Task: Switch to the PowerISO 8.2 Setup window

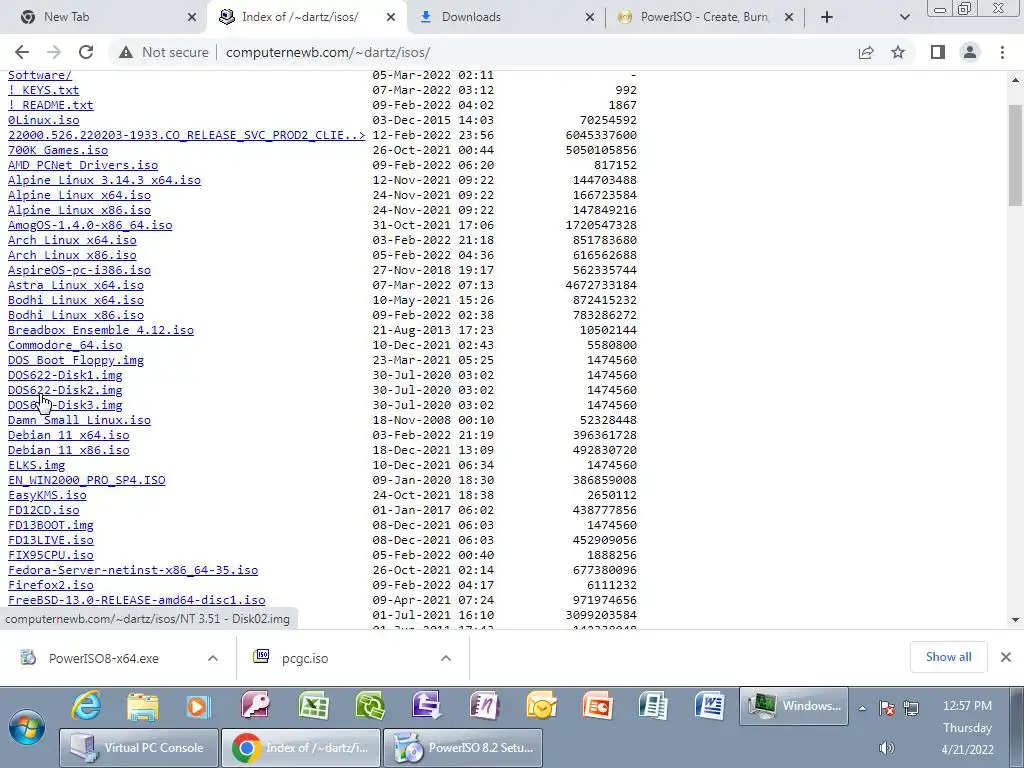Action: pyautogui.click(x=463, y=748)
